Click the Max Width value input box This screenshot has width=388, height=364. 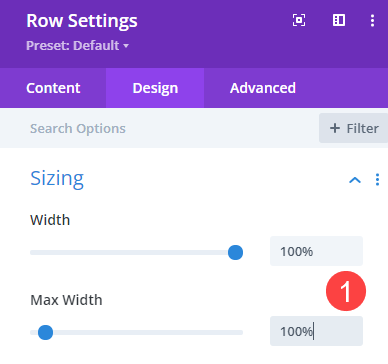[316, 331]
